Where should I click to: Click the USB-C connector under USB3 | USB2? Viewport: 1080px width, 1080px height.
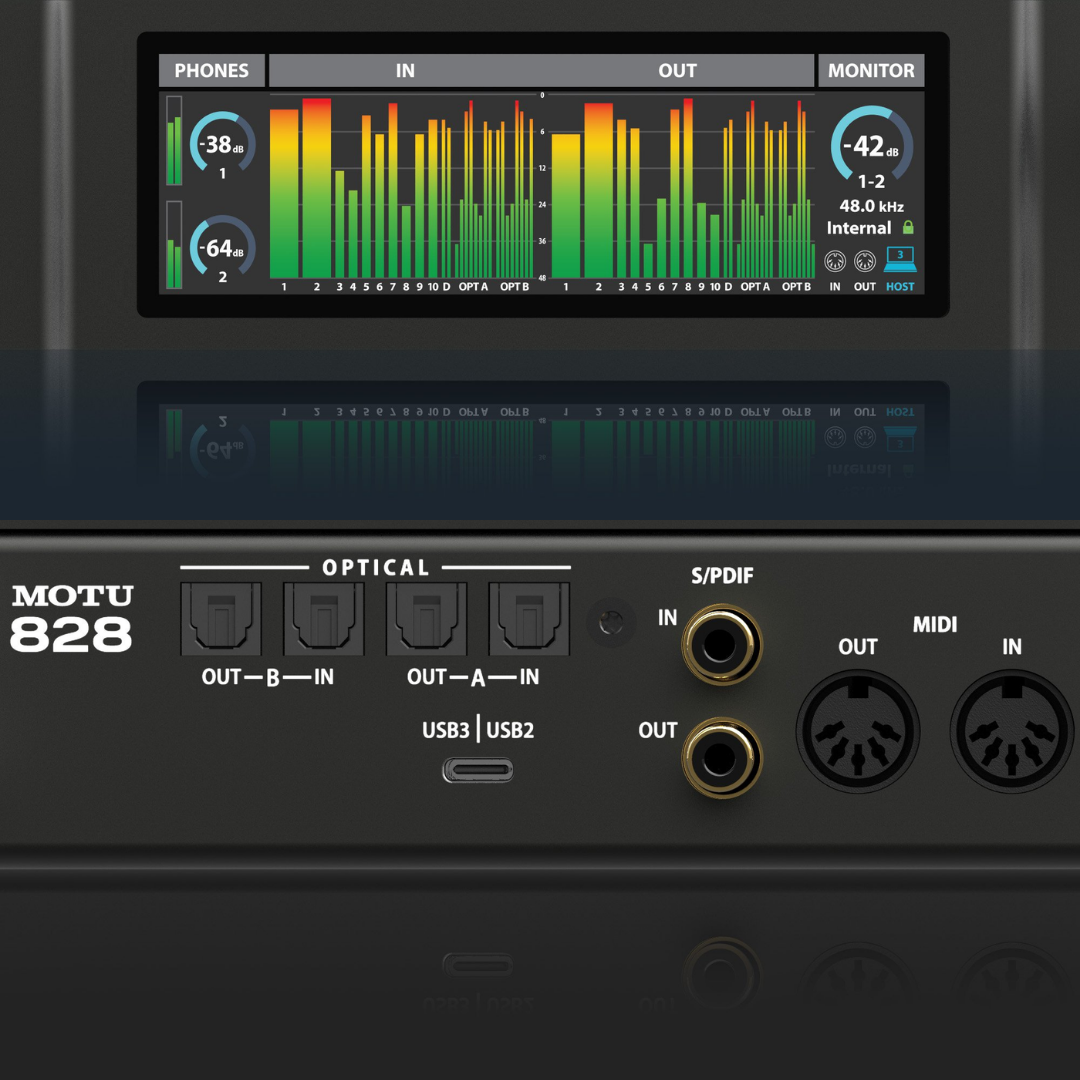point(478,770)
